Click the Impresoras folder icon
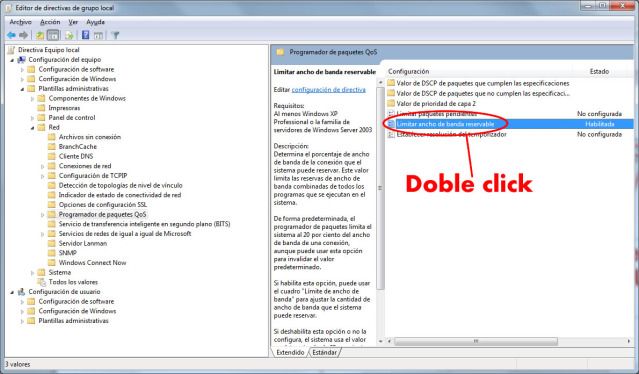The width and height of the screenshot is (639, 374). click(x=42, y=108)
